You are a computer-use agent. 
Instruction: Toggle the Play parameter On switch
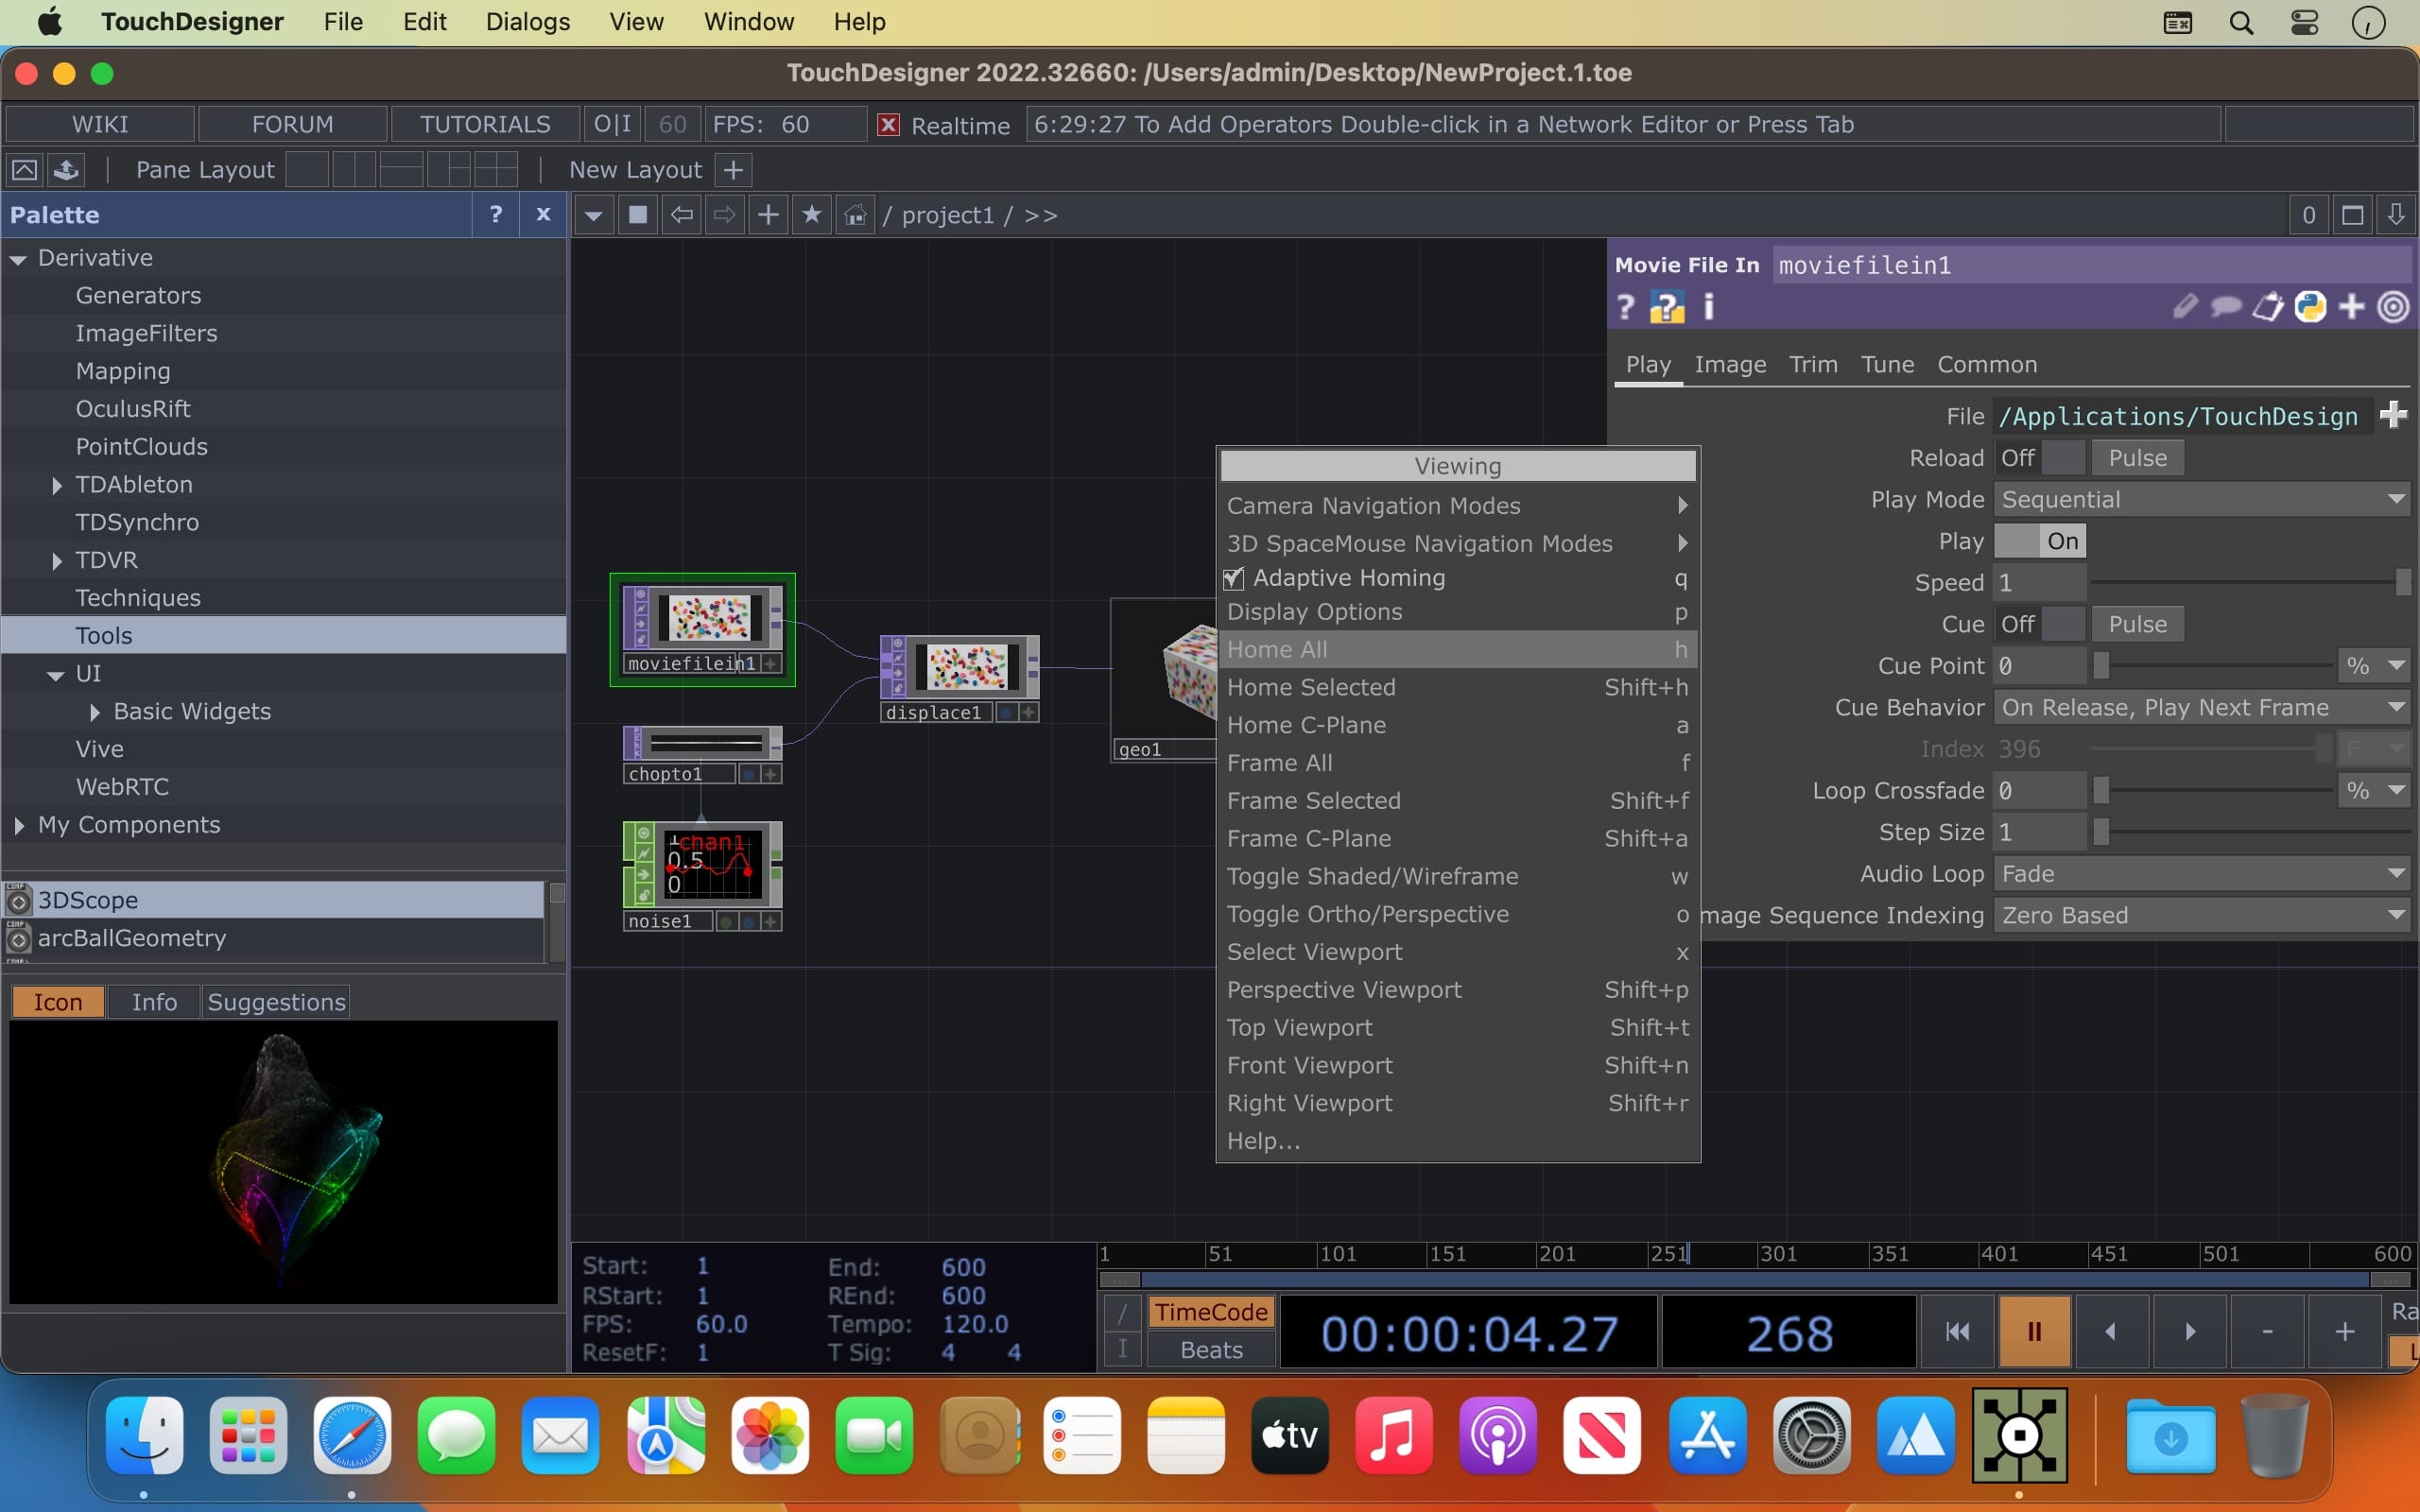[2040, 541]
